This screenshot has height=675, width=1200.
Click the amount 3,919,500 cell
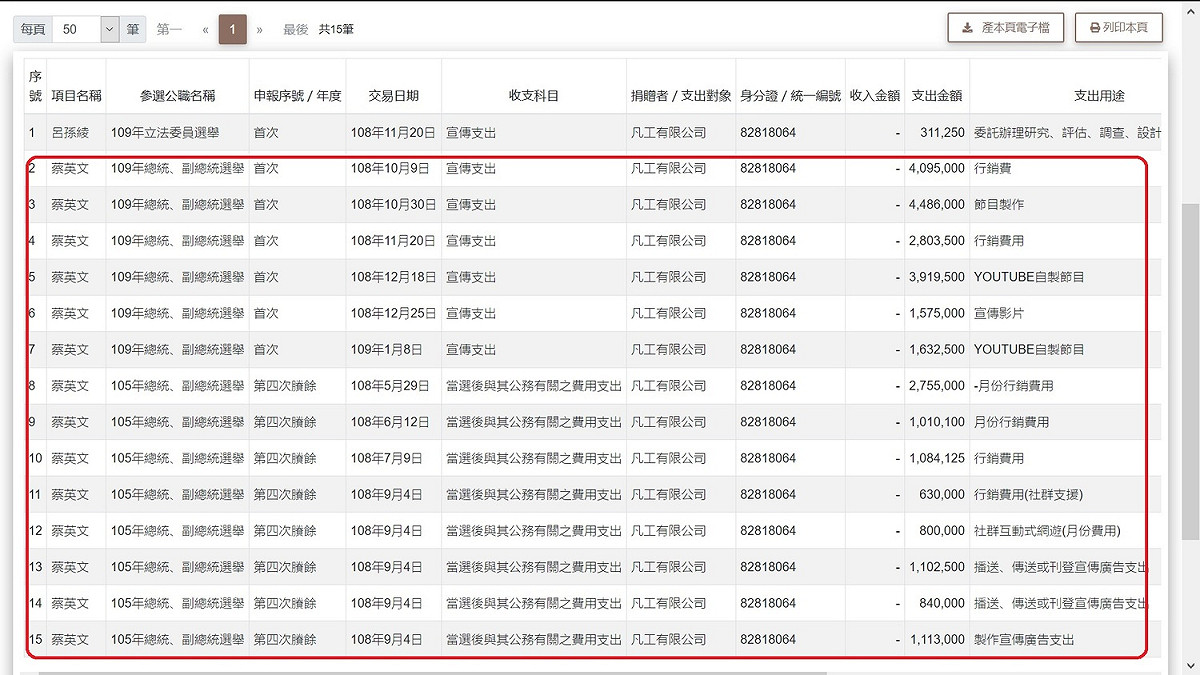937,277
